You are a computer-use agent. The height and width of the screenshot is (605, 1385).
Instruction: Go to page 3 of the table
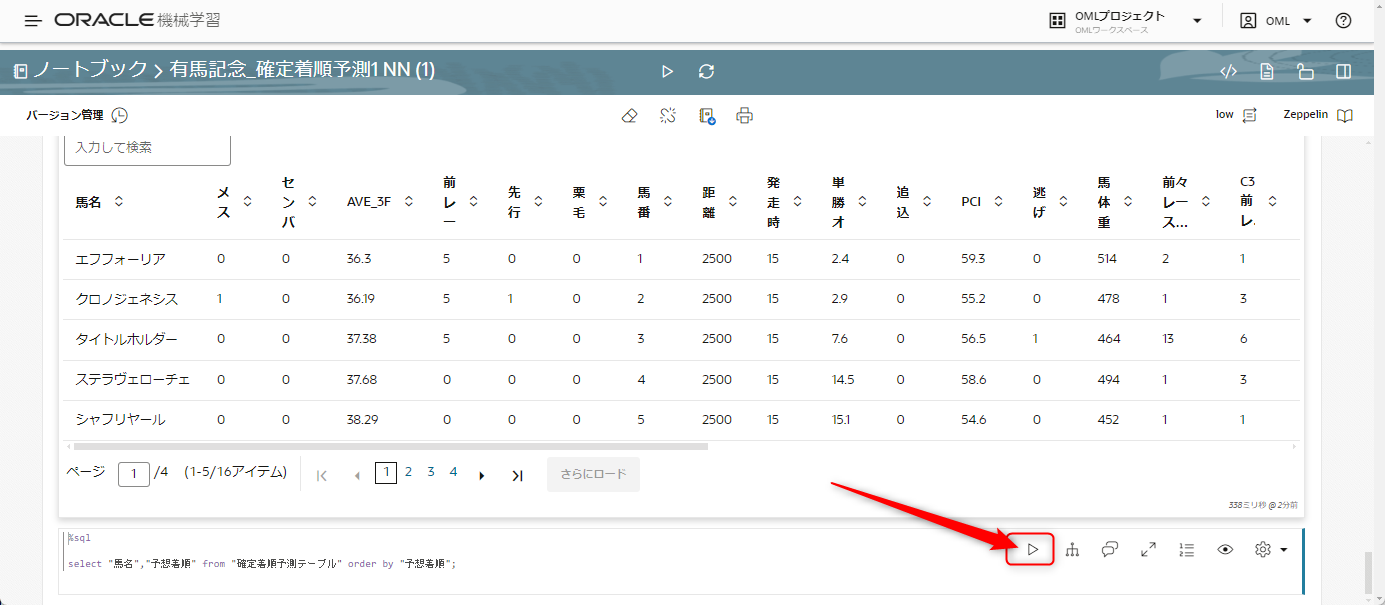[x=431, y=472]
